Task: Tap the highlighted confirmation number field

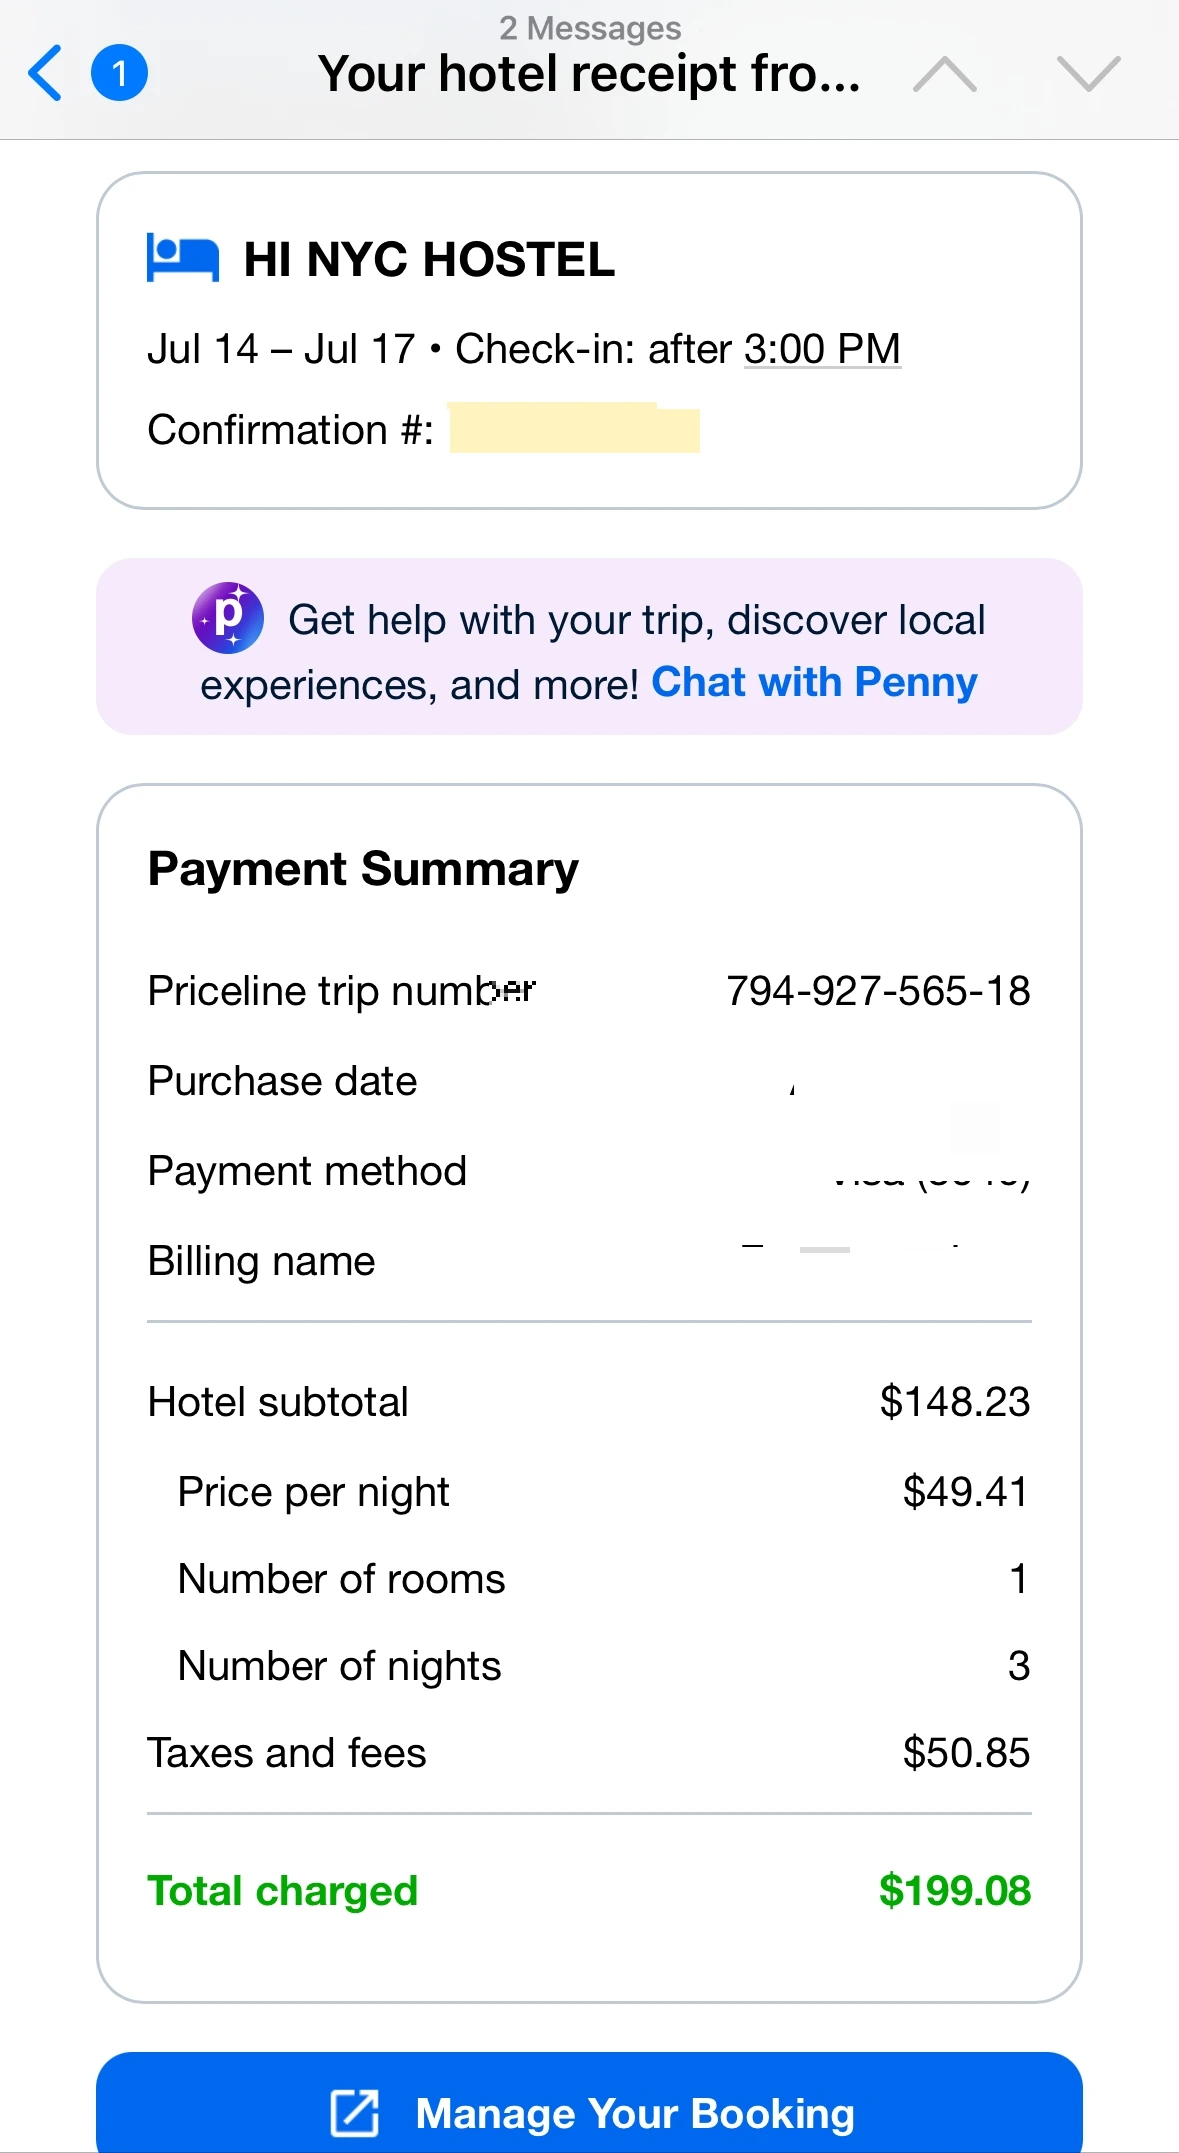Action: pyautogui.click(x=574, y=430)
